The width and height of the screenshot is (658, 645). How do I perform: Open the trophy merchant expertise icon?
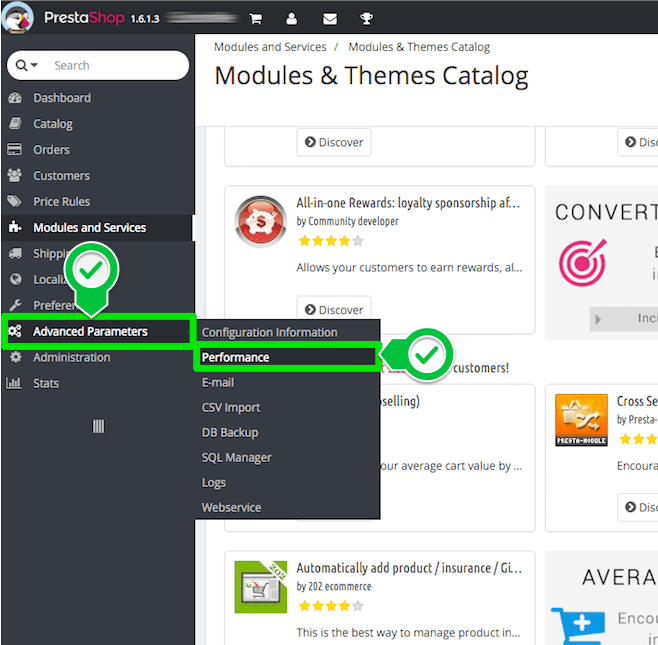[x=366, y=19]
